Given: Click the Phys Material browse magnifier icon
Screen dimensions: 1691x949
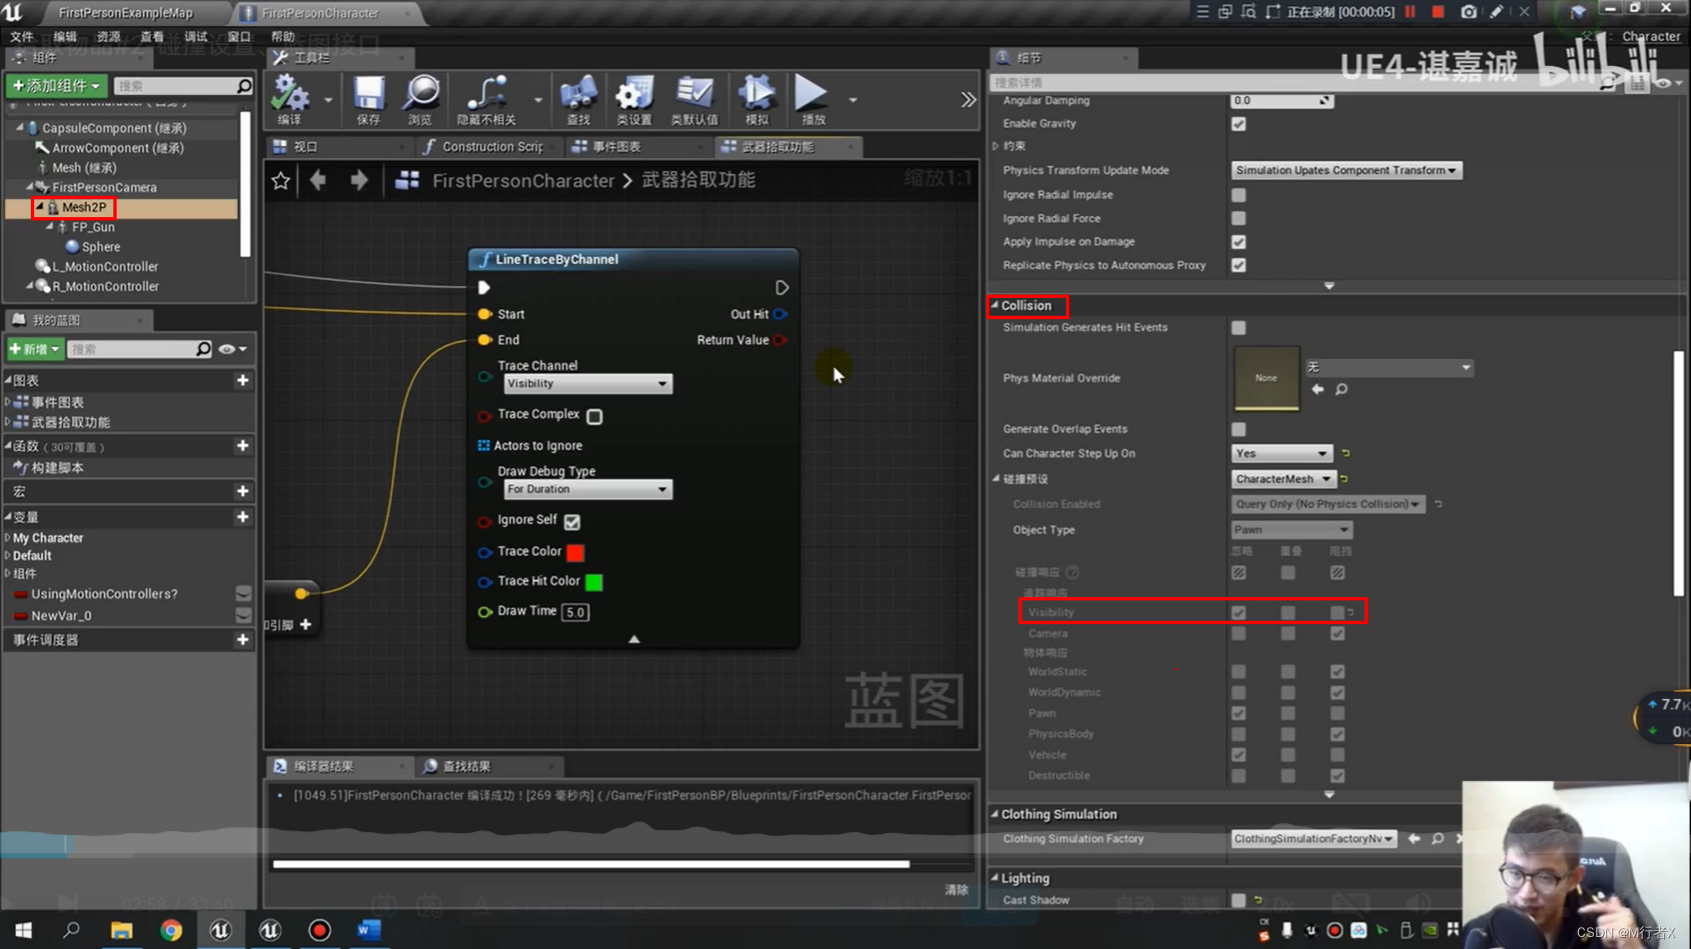Looking at the screenshot, I should tap(1341, 389).
